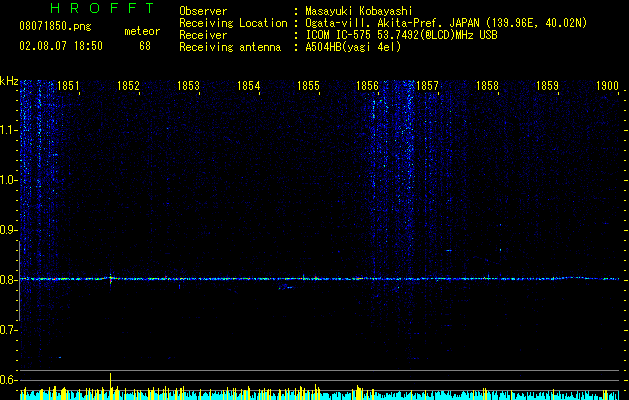Image resolution: width=629 pixels, height=400 pixels.
Task: Select the kHz axis unit label
Action: [9, 81]
